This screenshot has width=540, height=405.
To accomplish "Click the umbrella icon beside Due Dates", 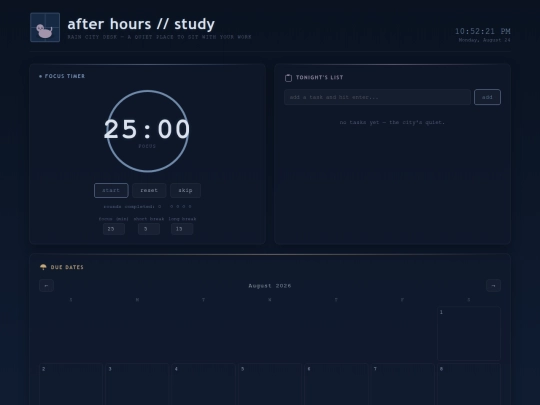I will (x=43, y=267).
